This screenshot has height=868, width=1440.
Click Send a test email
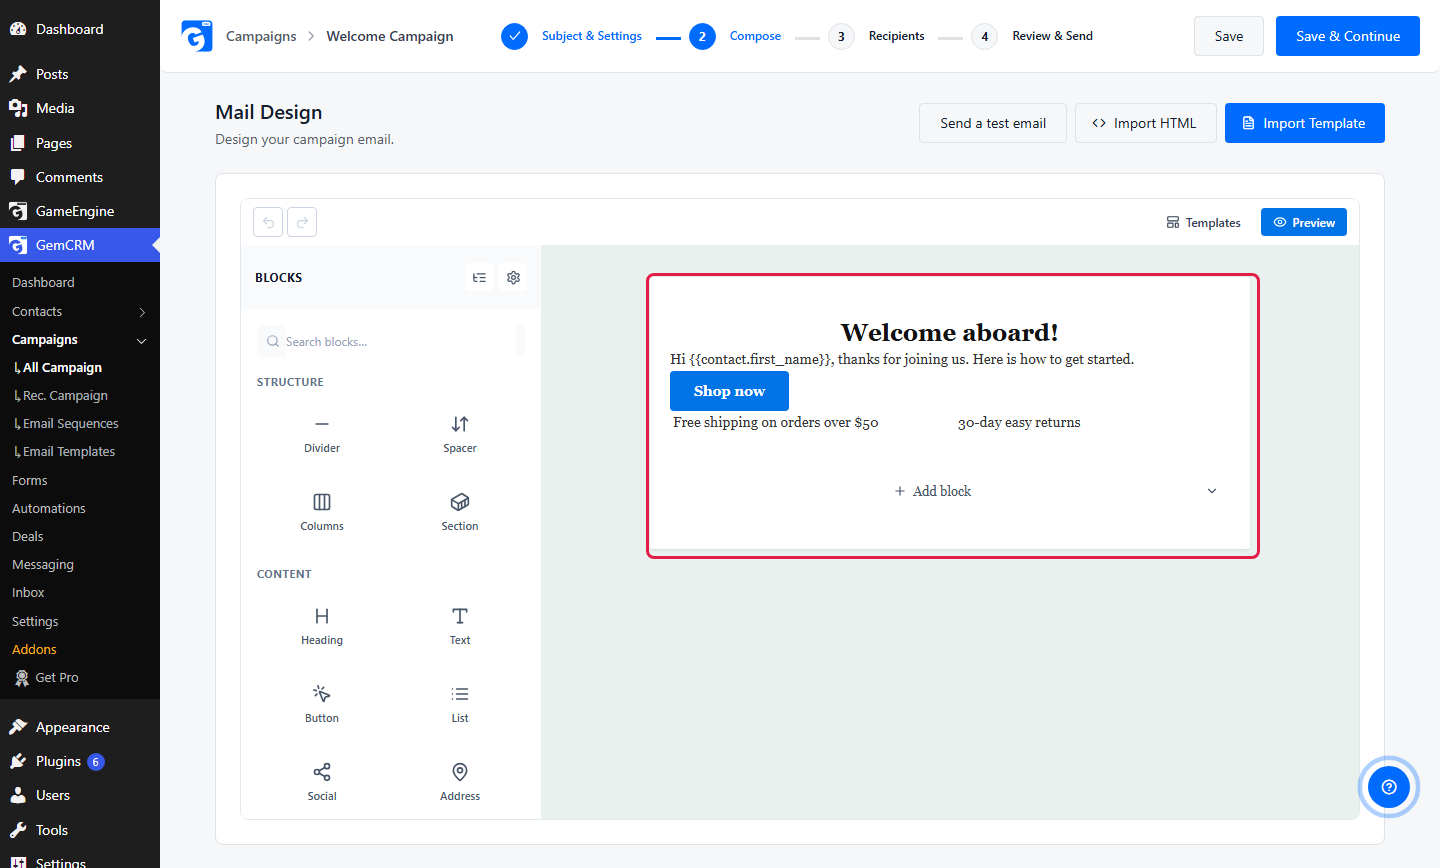click(993, 123)
